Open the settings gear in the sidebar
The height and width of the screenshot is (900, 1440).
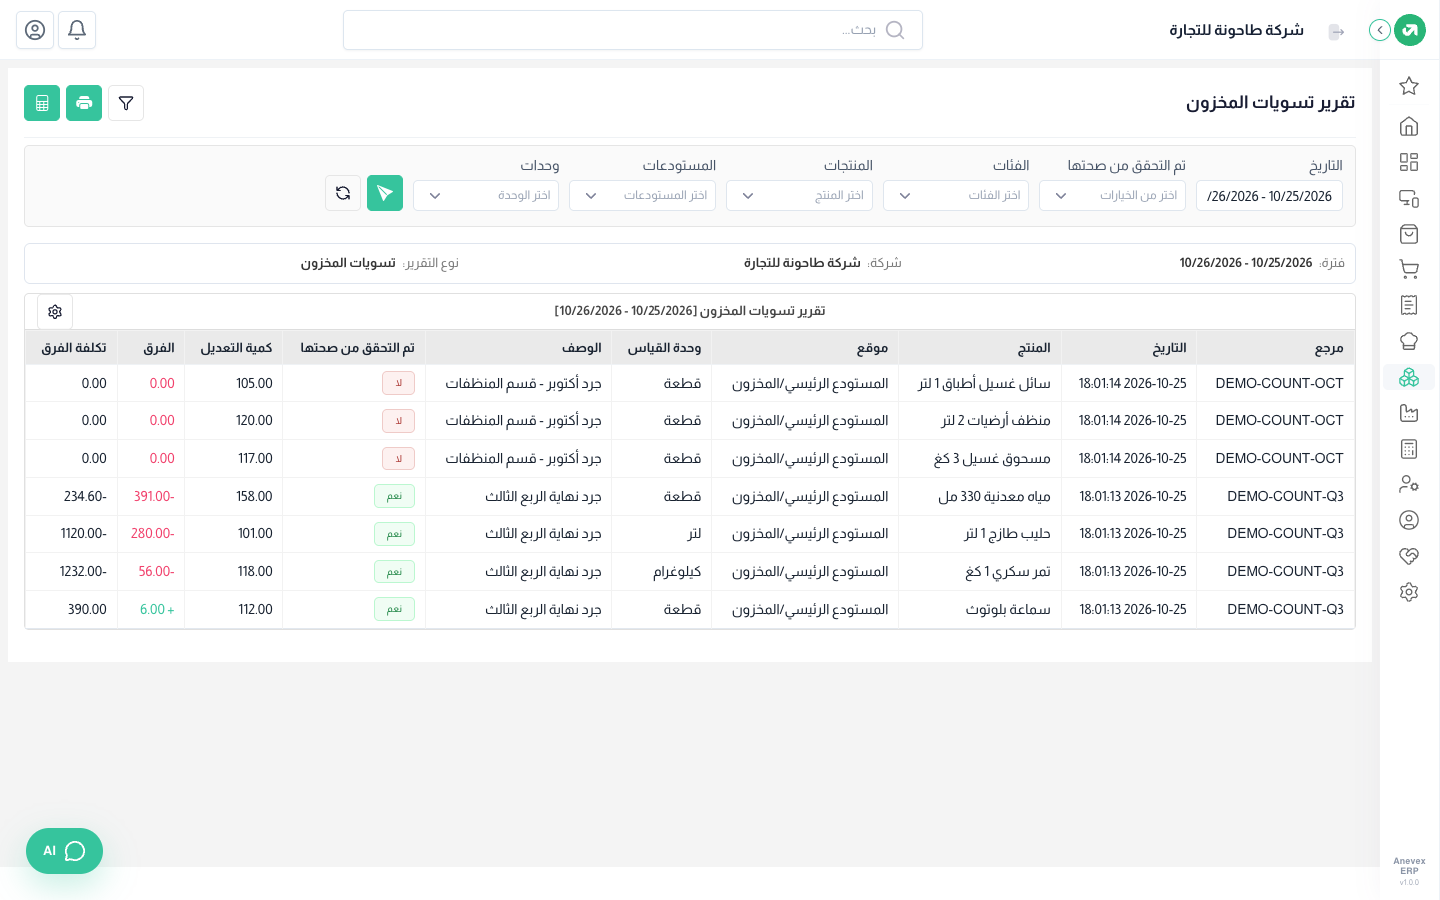pyautogui.click(x=1409, y=592)
